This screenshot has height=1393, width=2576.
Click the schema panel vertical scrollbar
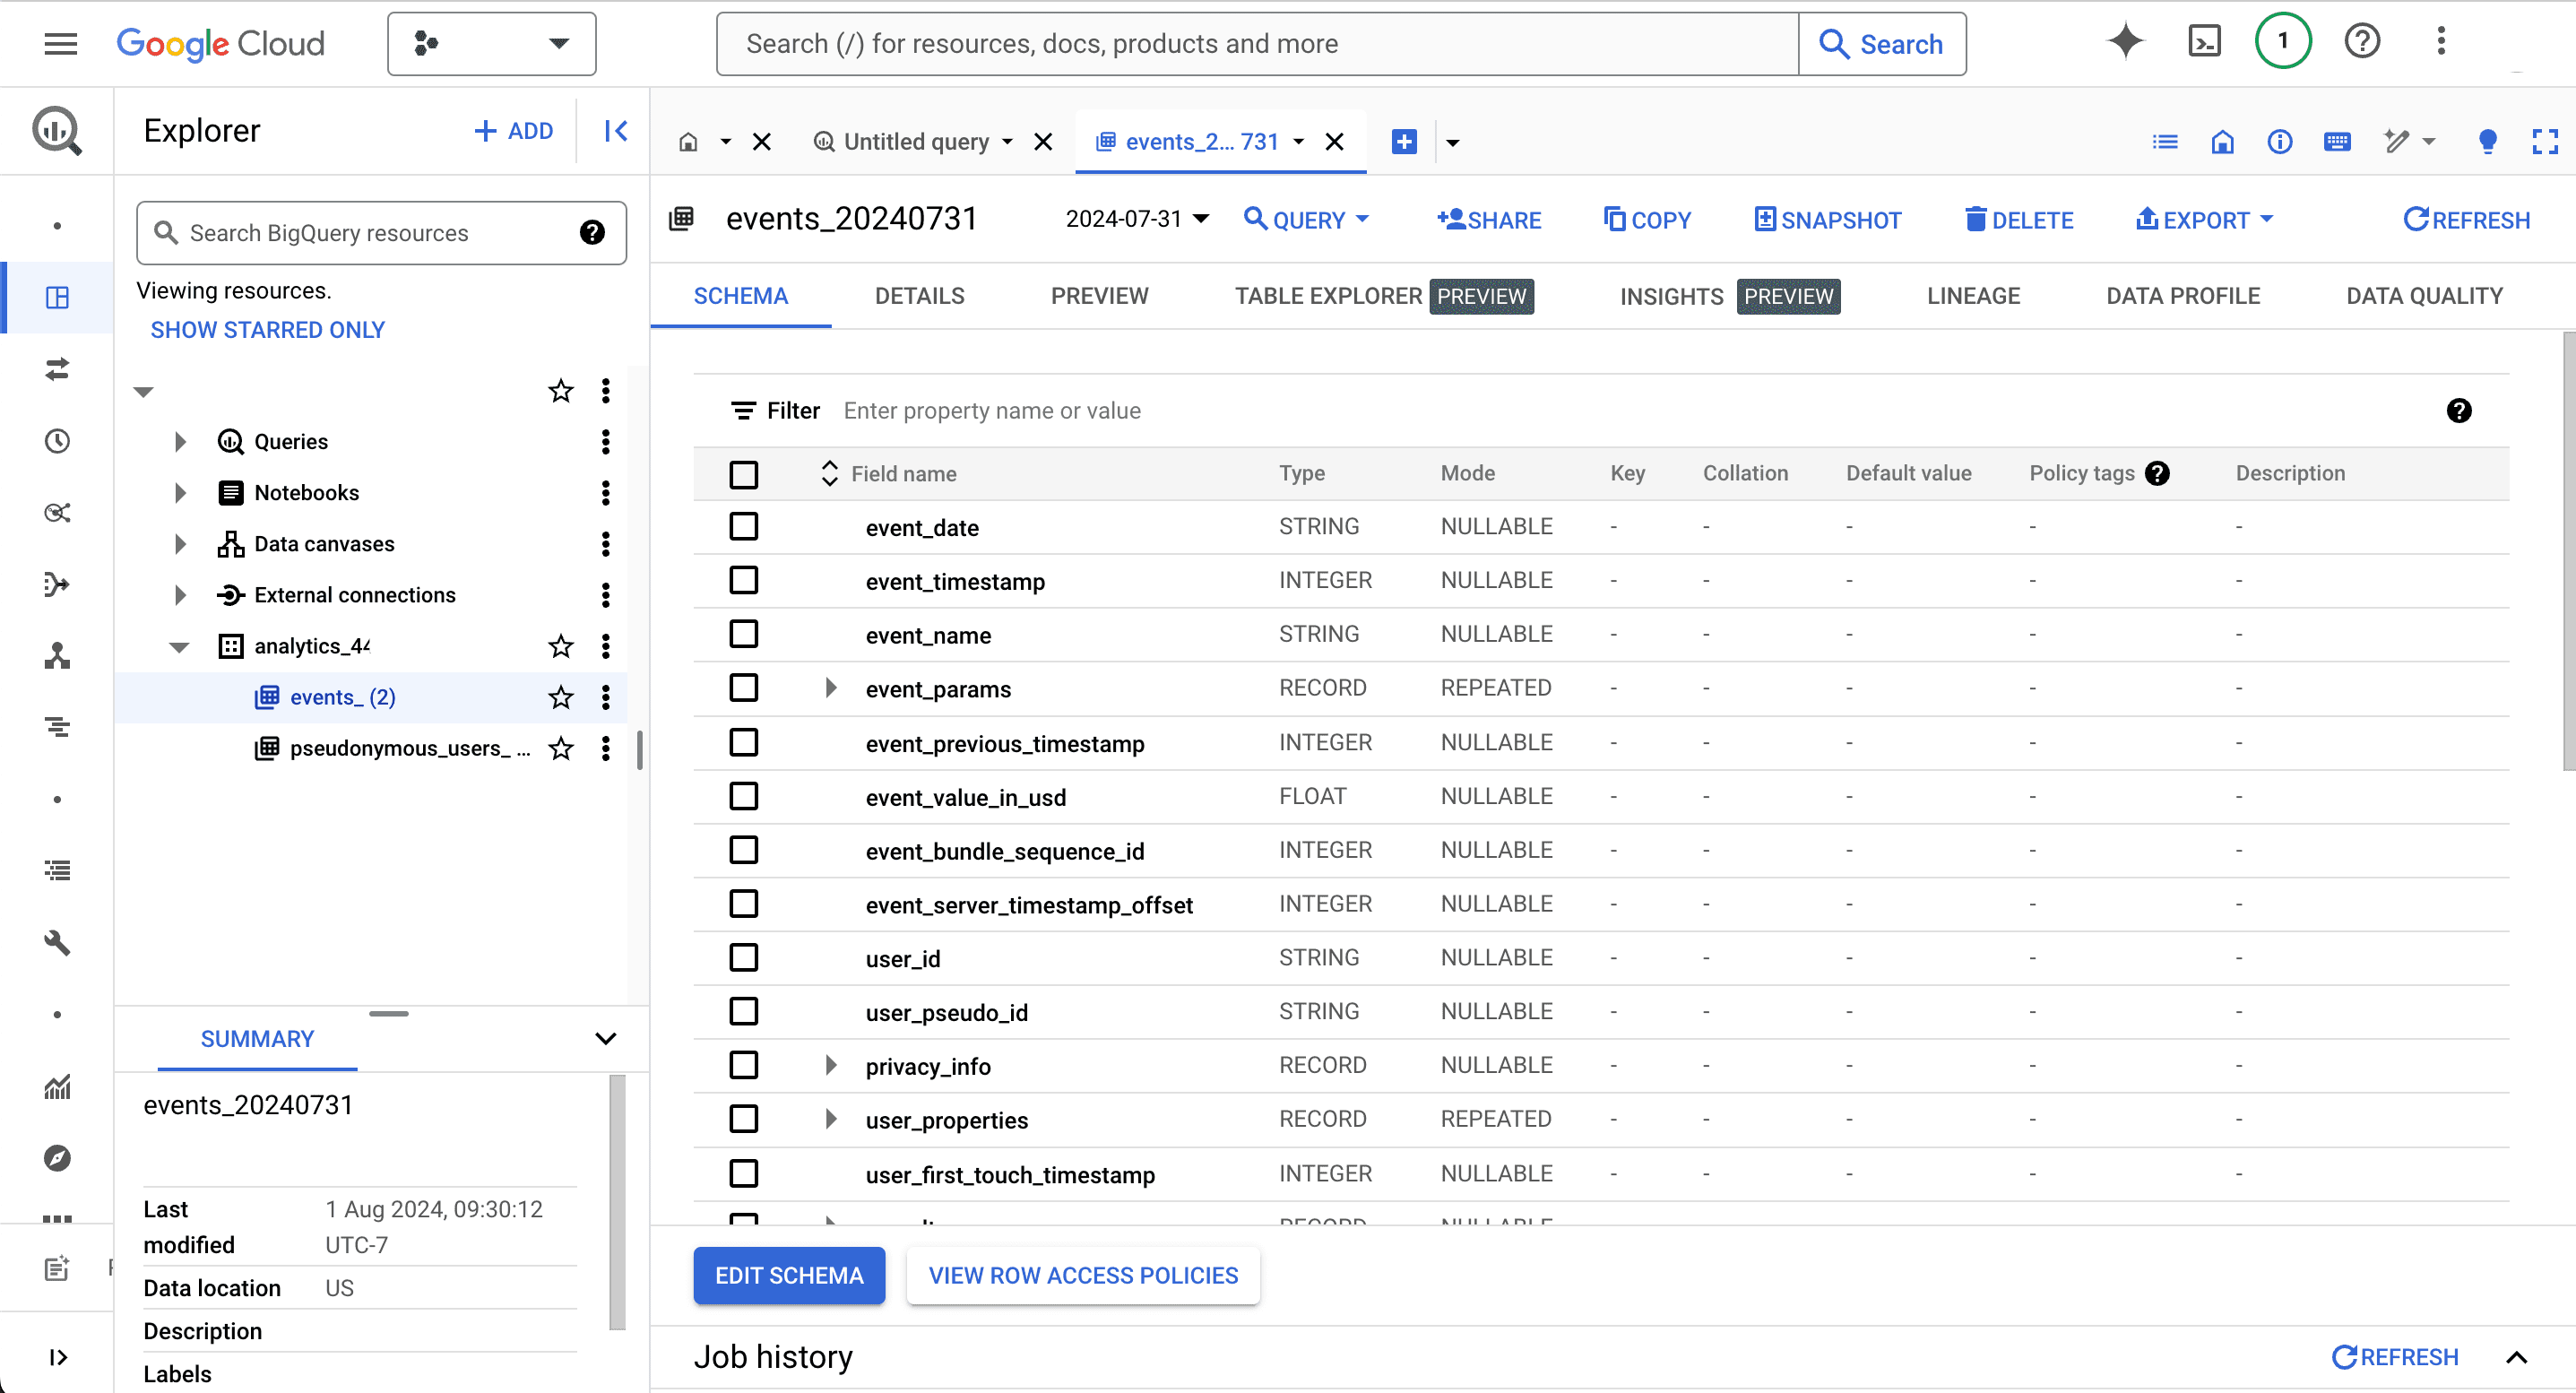(2568, 552)
